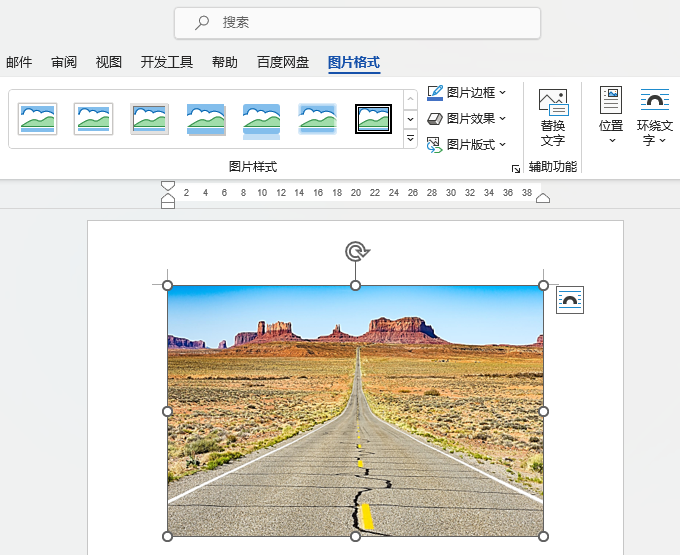This screenshot has height=555, width=680.
Task: Apply the first simple white frame picture style
Action: (x=38, y=119)
